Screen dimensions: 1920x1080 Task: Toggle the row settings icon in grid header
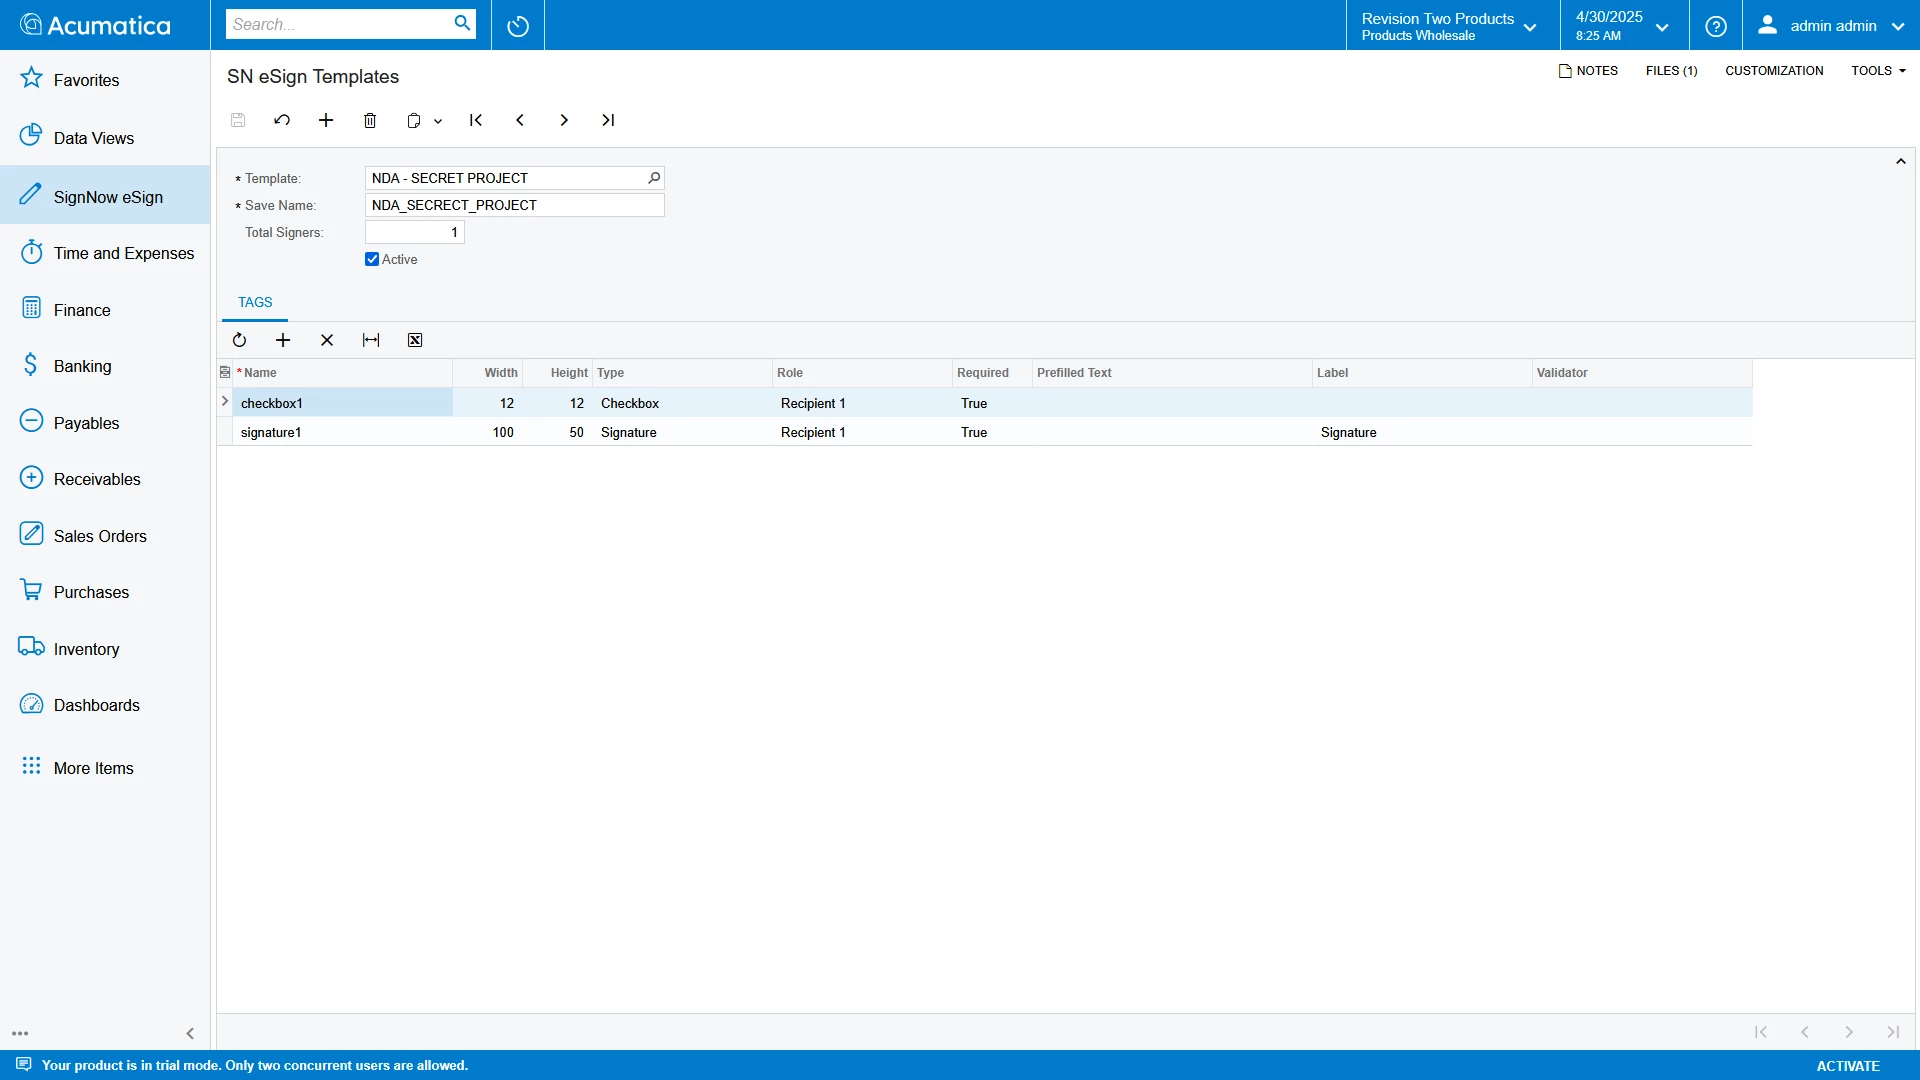click(x=223, y=371)
